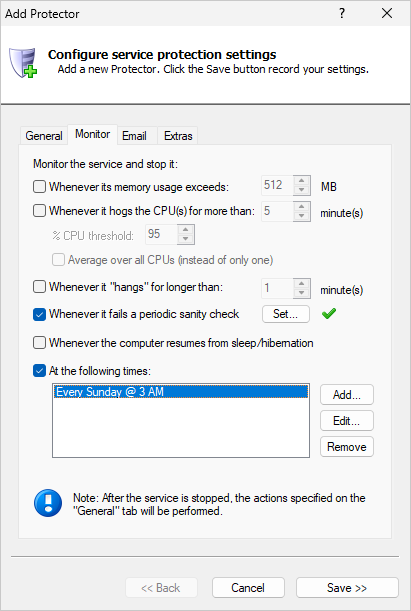Viewport: 411px width, 611px height.
Task: Uncheck At the following times option
Action: click(x=39, y=371)
